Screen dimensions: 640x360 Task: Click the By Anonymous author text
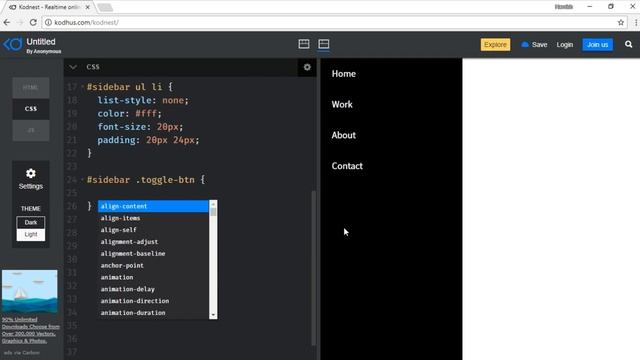tap(44, 51)
